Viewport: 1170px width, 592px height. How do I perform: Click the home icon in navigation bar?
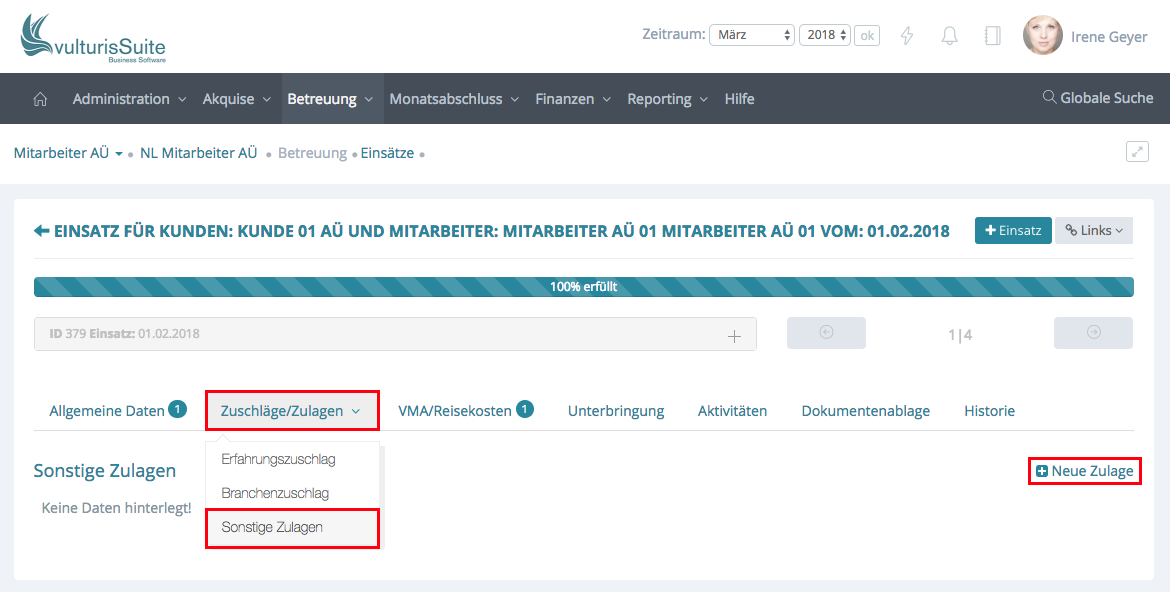(x=41, y=99)
